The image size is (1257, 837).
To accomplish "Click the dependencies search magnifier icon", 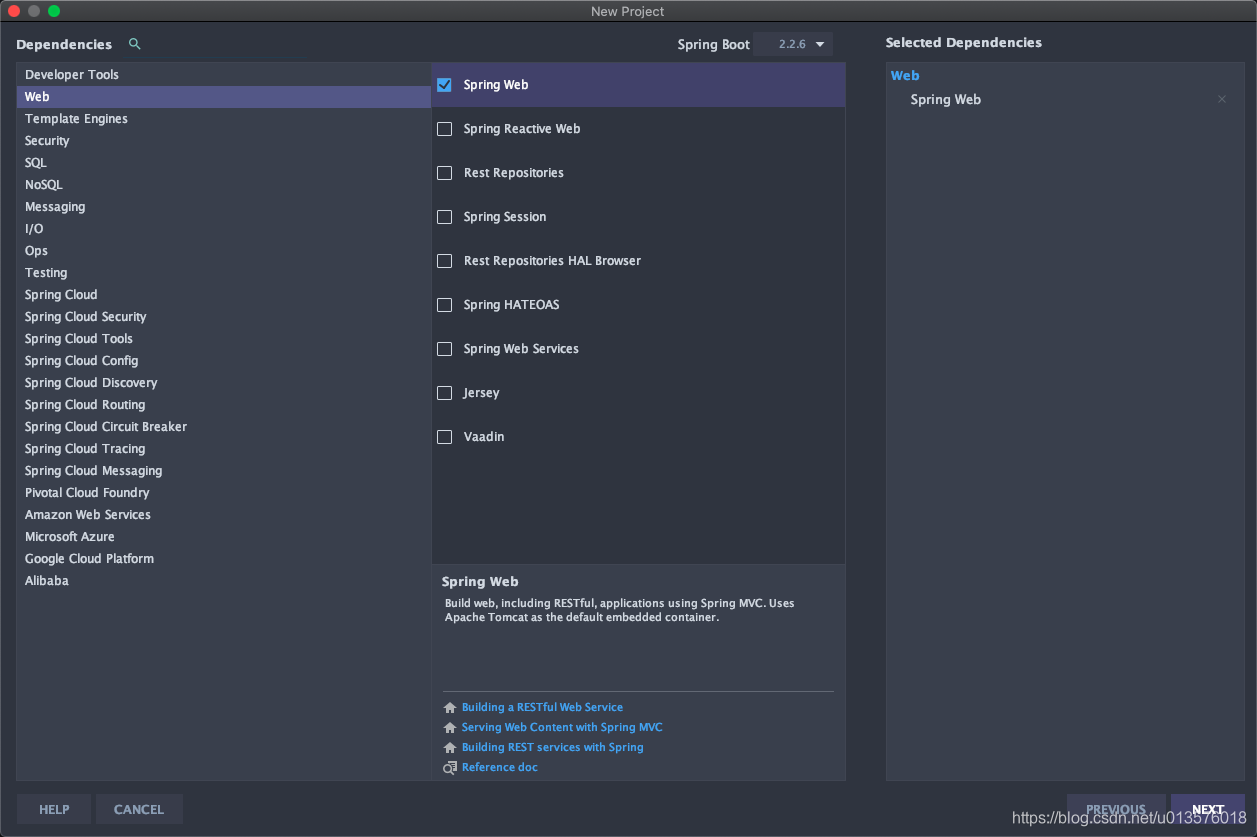I will (x=135, y=44).
